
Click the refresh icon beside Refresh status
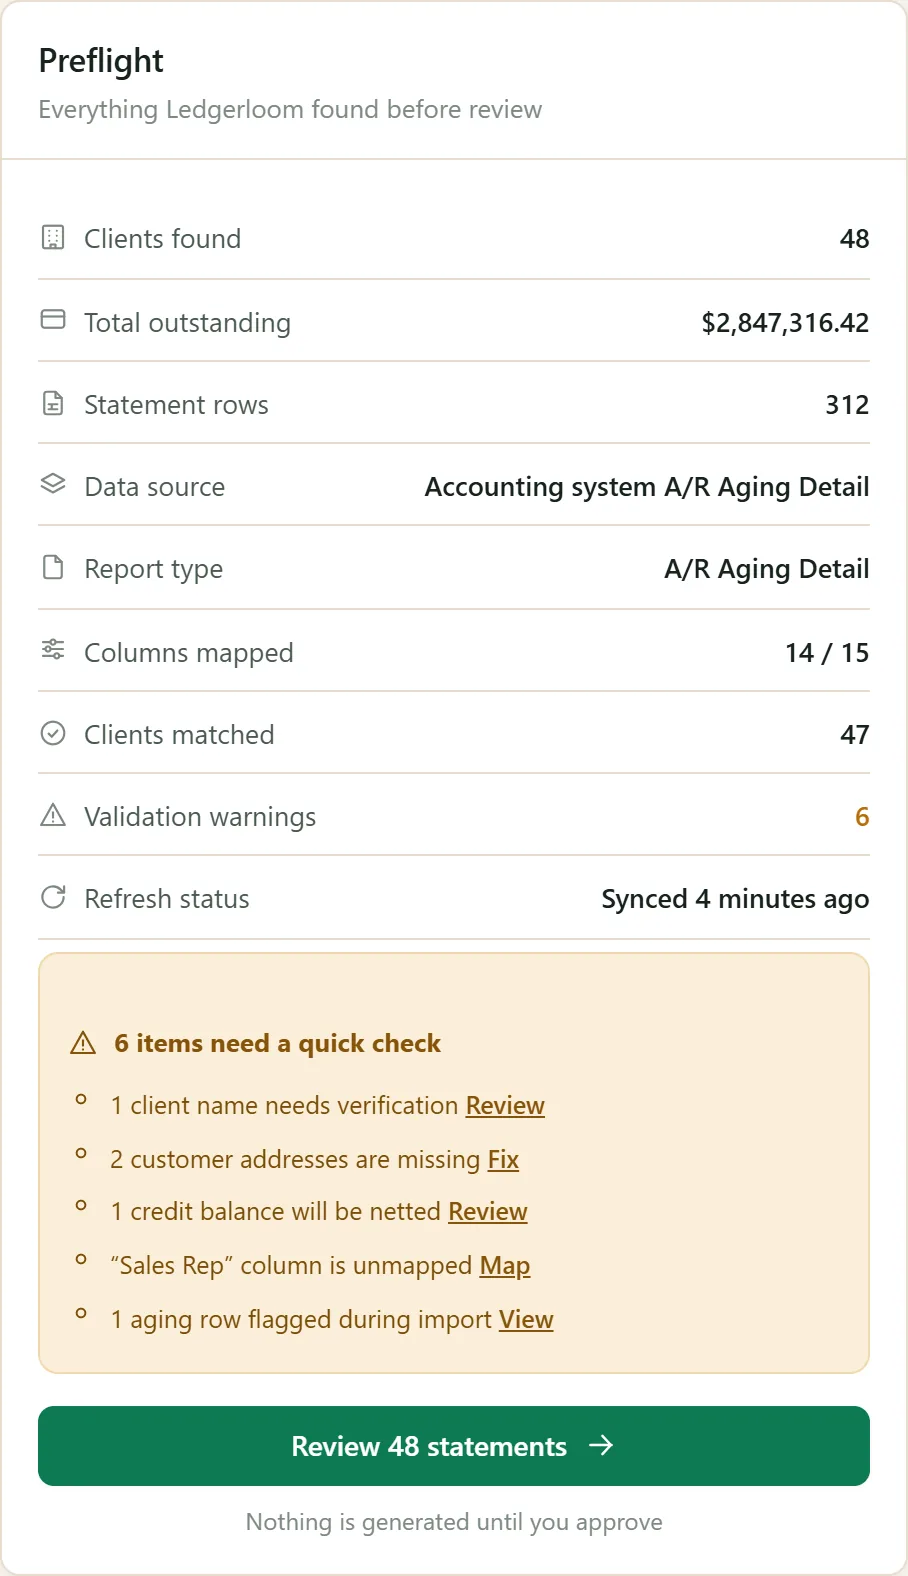coord(53,897)
